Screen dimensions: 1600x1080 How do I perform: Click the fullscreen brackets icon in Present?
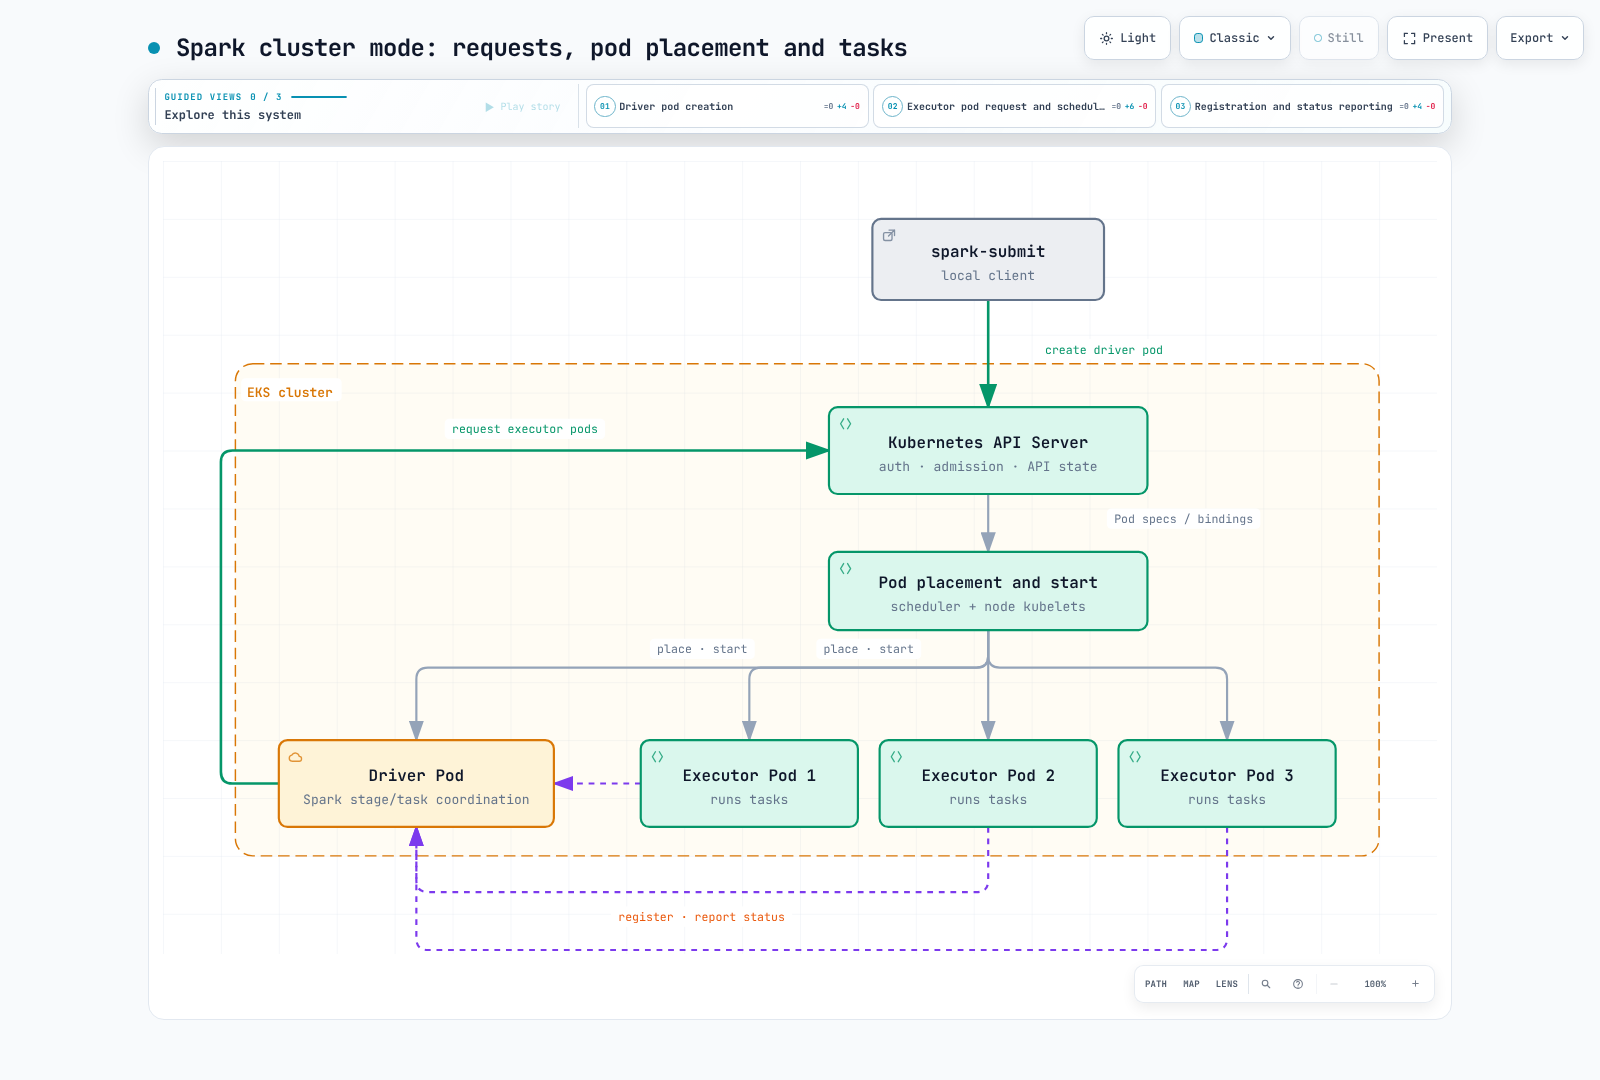(1409, 38)
